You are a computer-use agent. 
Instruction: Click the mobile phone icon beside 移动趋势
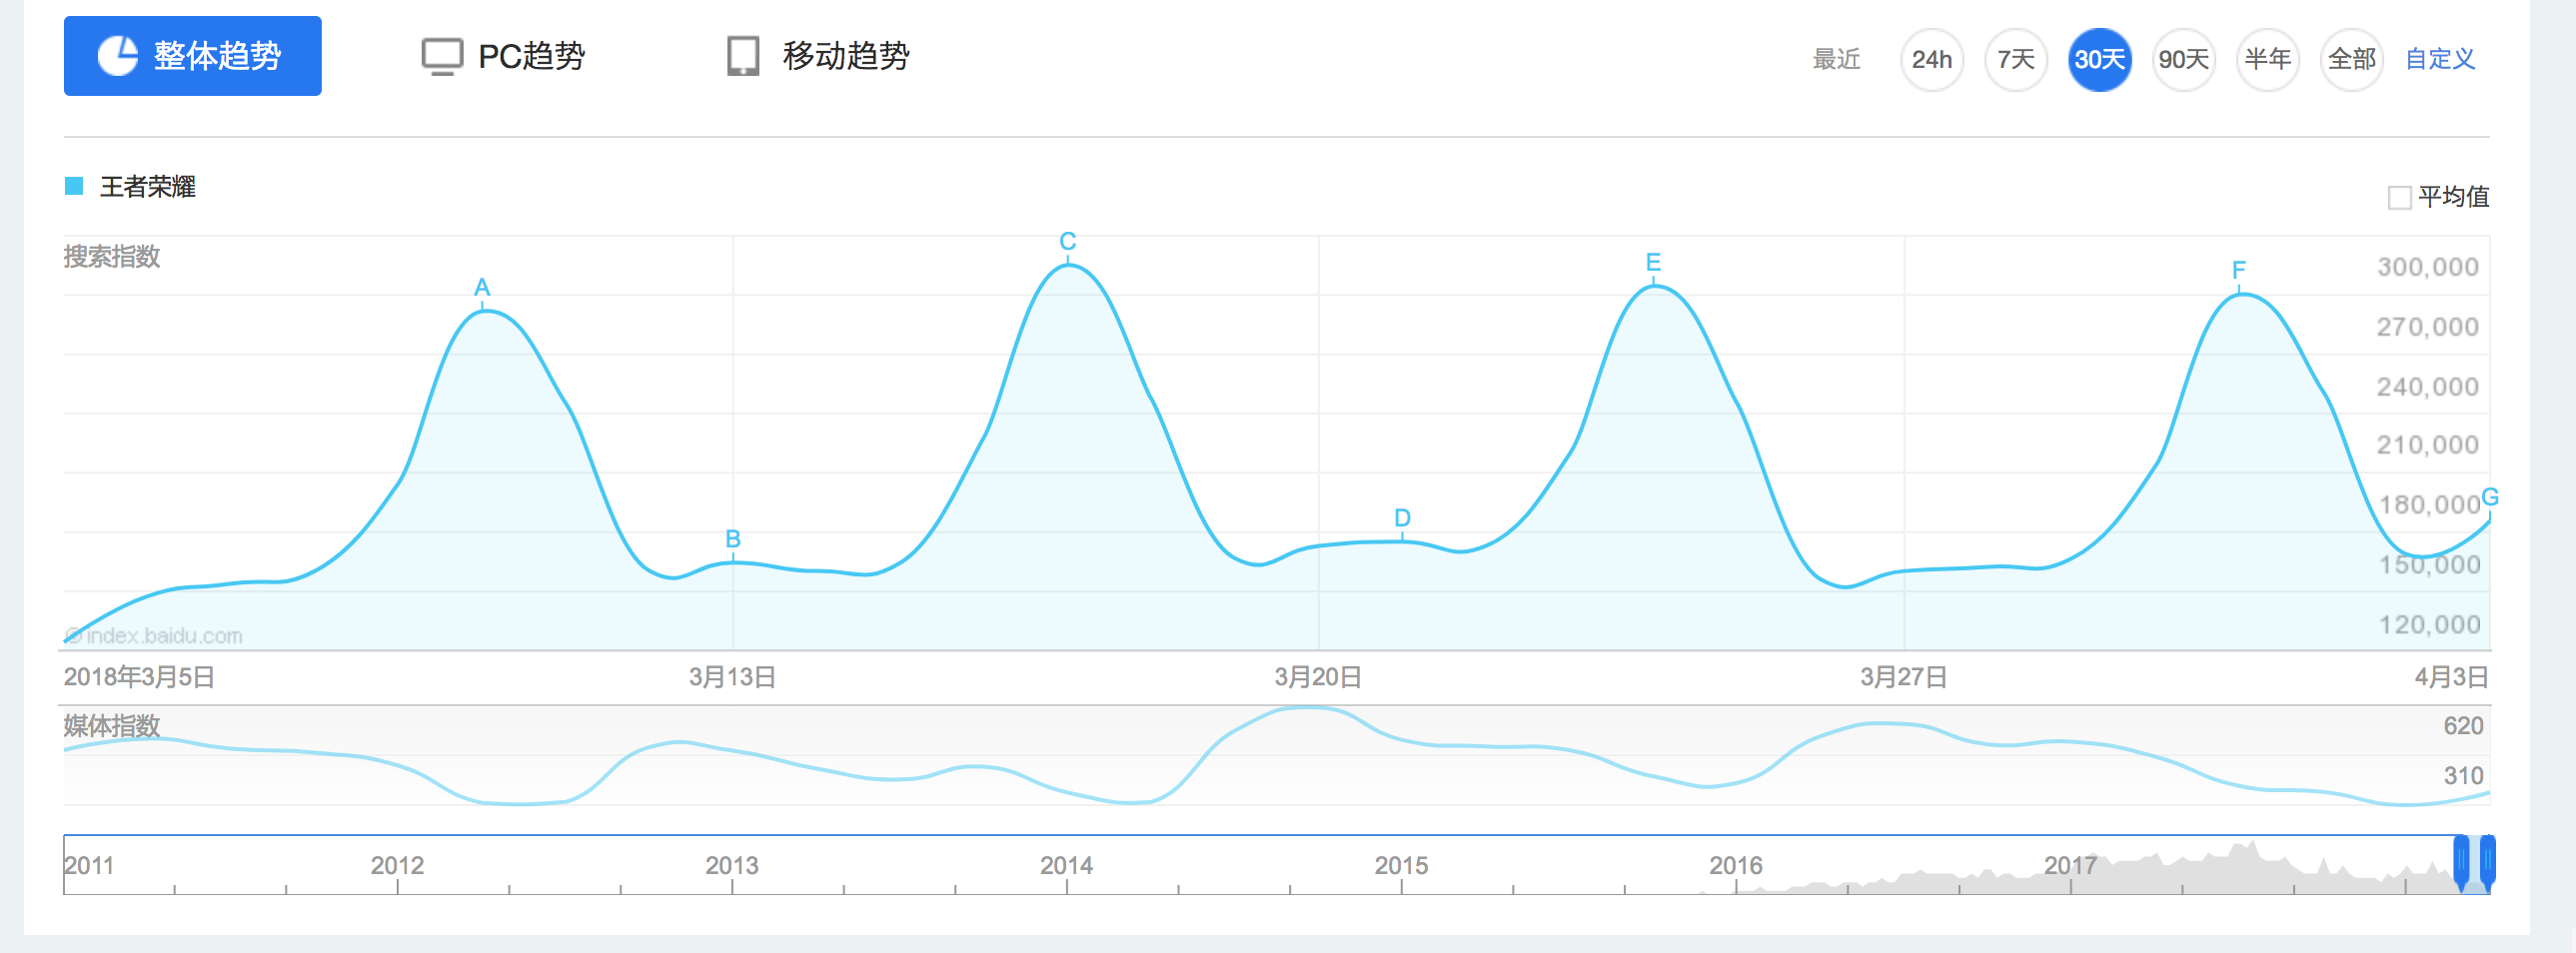[742, 57]
